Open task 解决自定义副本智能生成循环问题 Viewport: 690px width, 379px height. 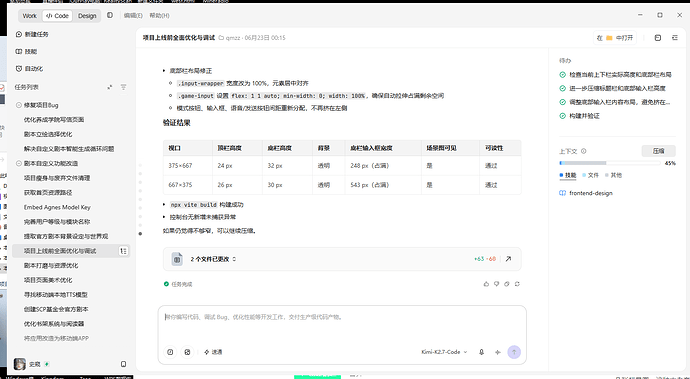[x=69, y=149]
